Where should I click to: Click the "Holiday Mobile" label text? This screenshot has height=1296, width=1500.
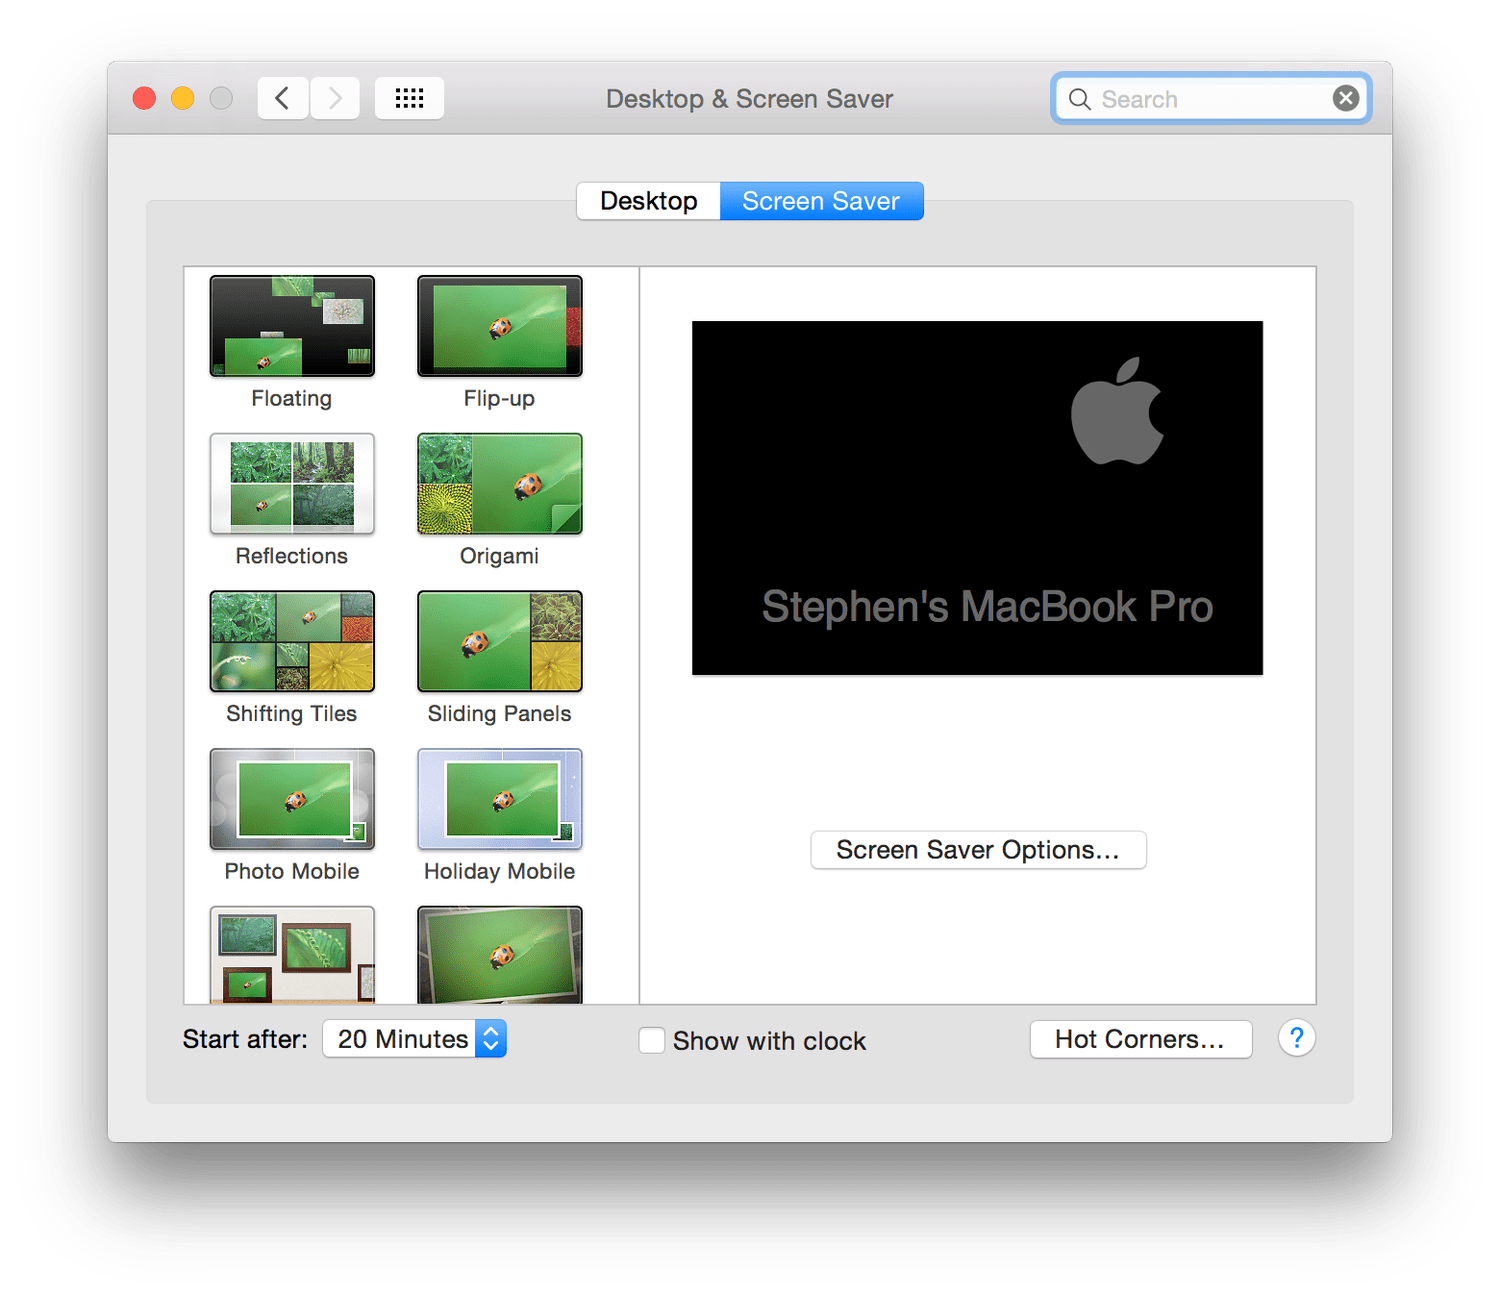tap(499, 871)
